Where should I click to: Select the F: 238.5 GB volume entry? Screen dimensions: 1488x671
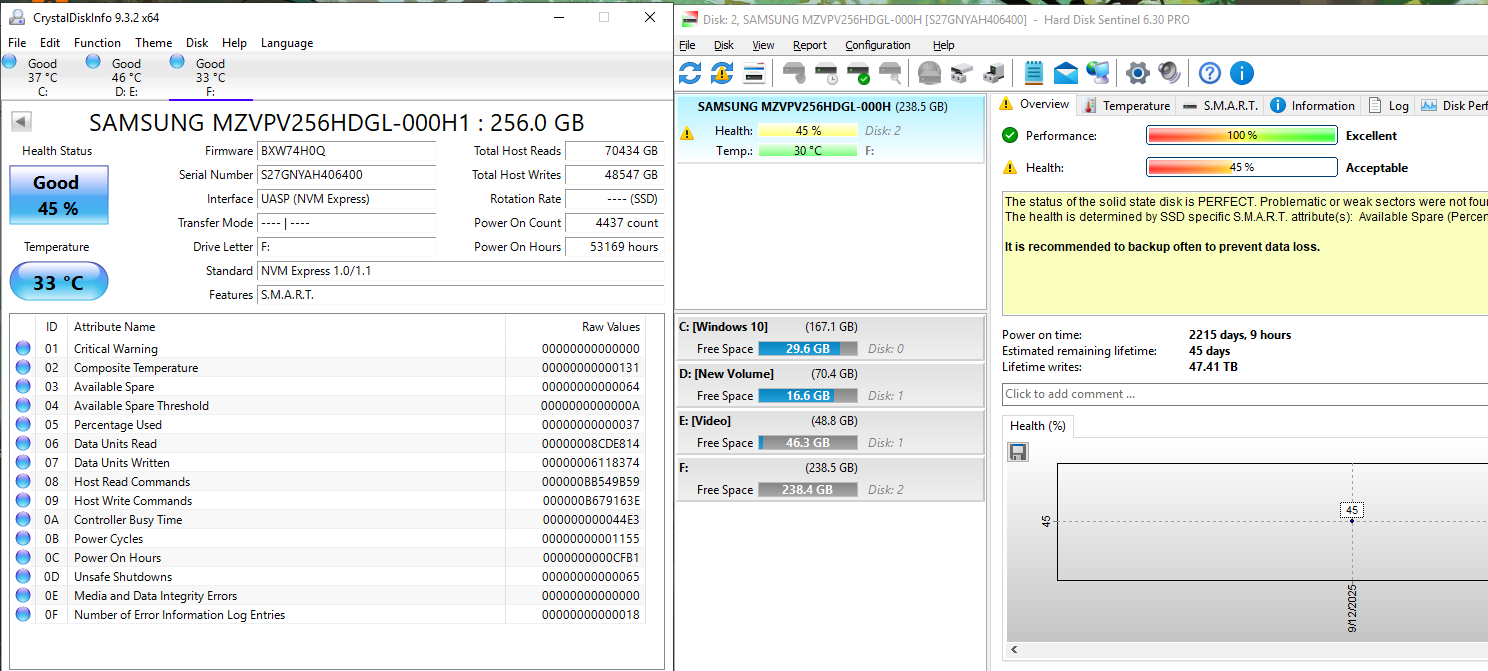(x=831, y=479)
